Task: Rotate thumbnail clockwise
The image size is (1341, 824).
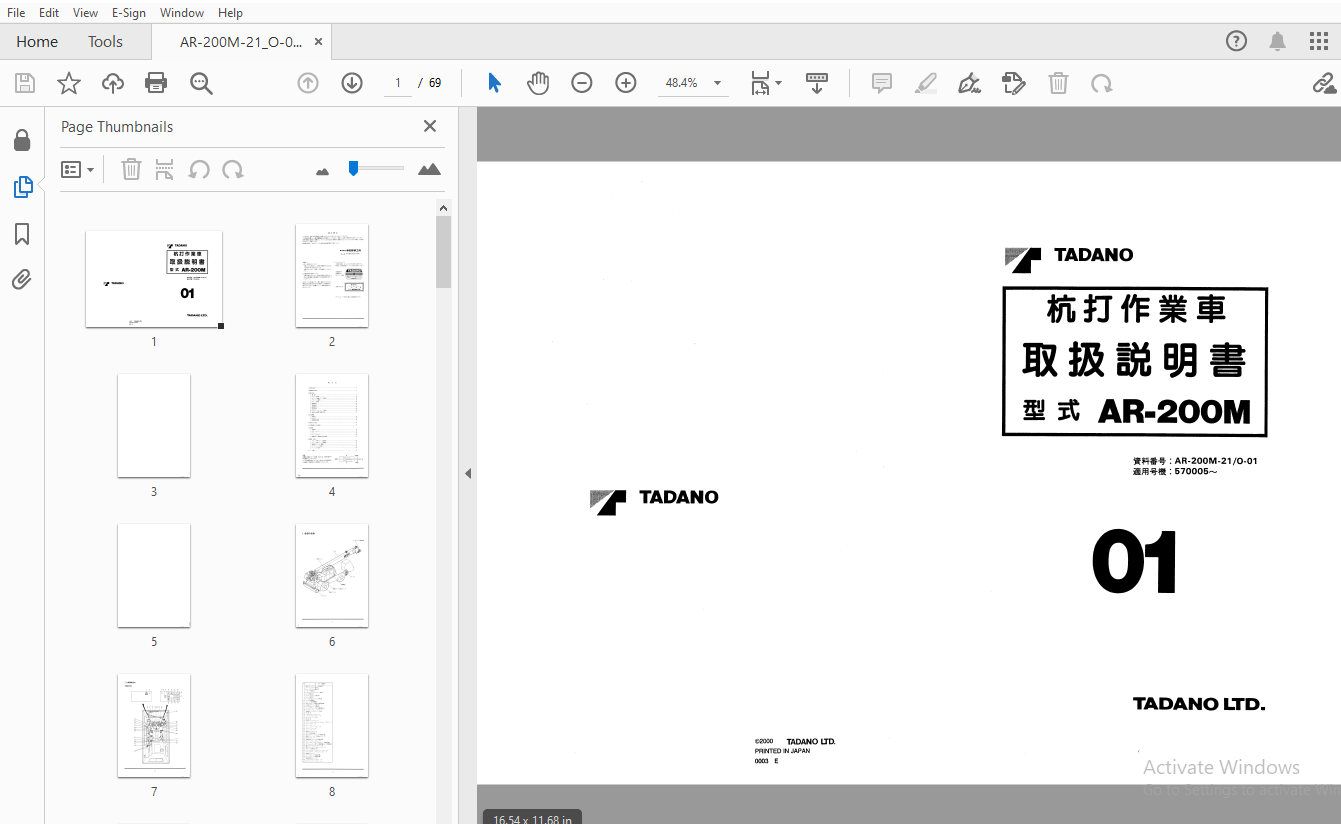Action: pos(233,169)
